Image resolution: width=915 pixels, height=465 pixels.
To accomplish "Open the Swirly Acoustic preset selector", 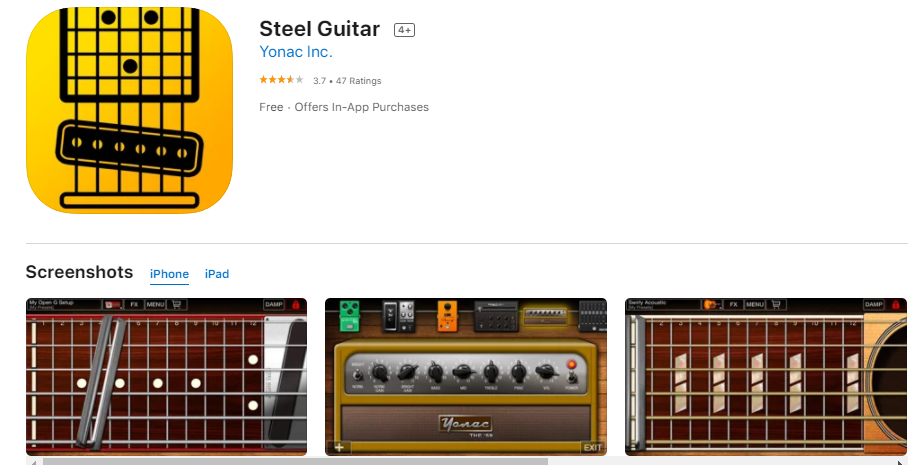I will 663,305.
